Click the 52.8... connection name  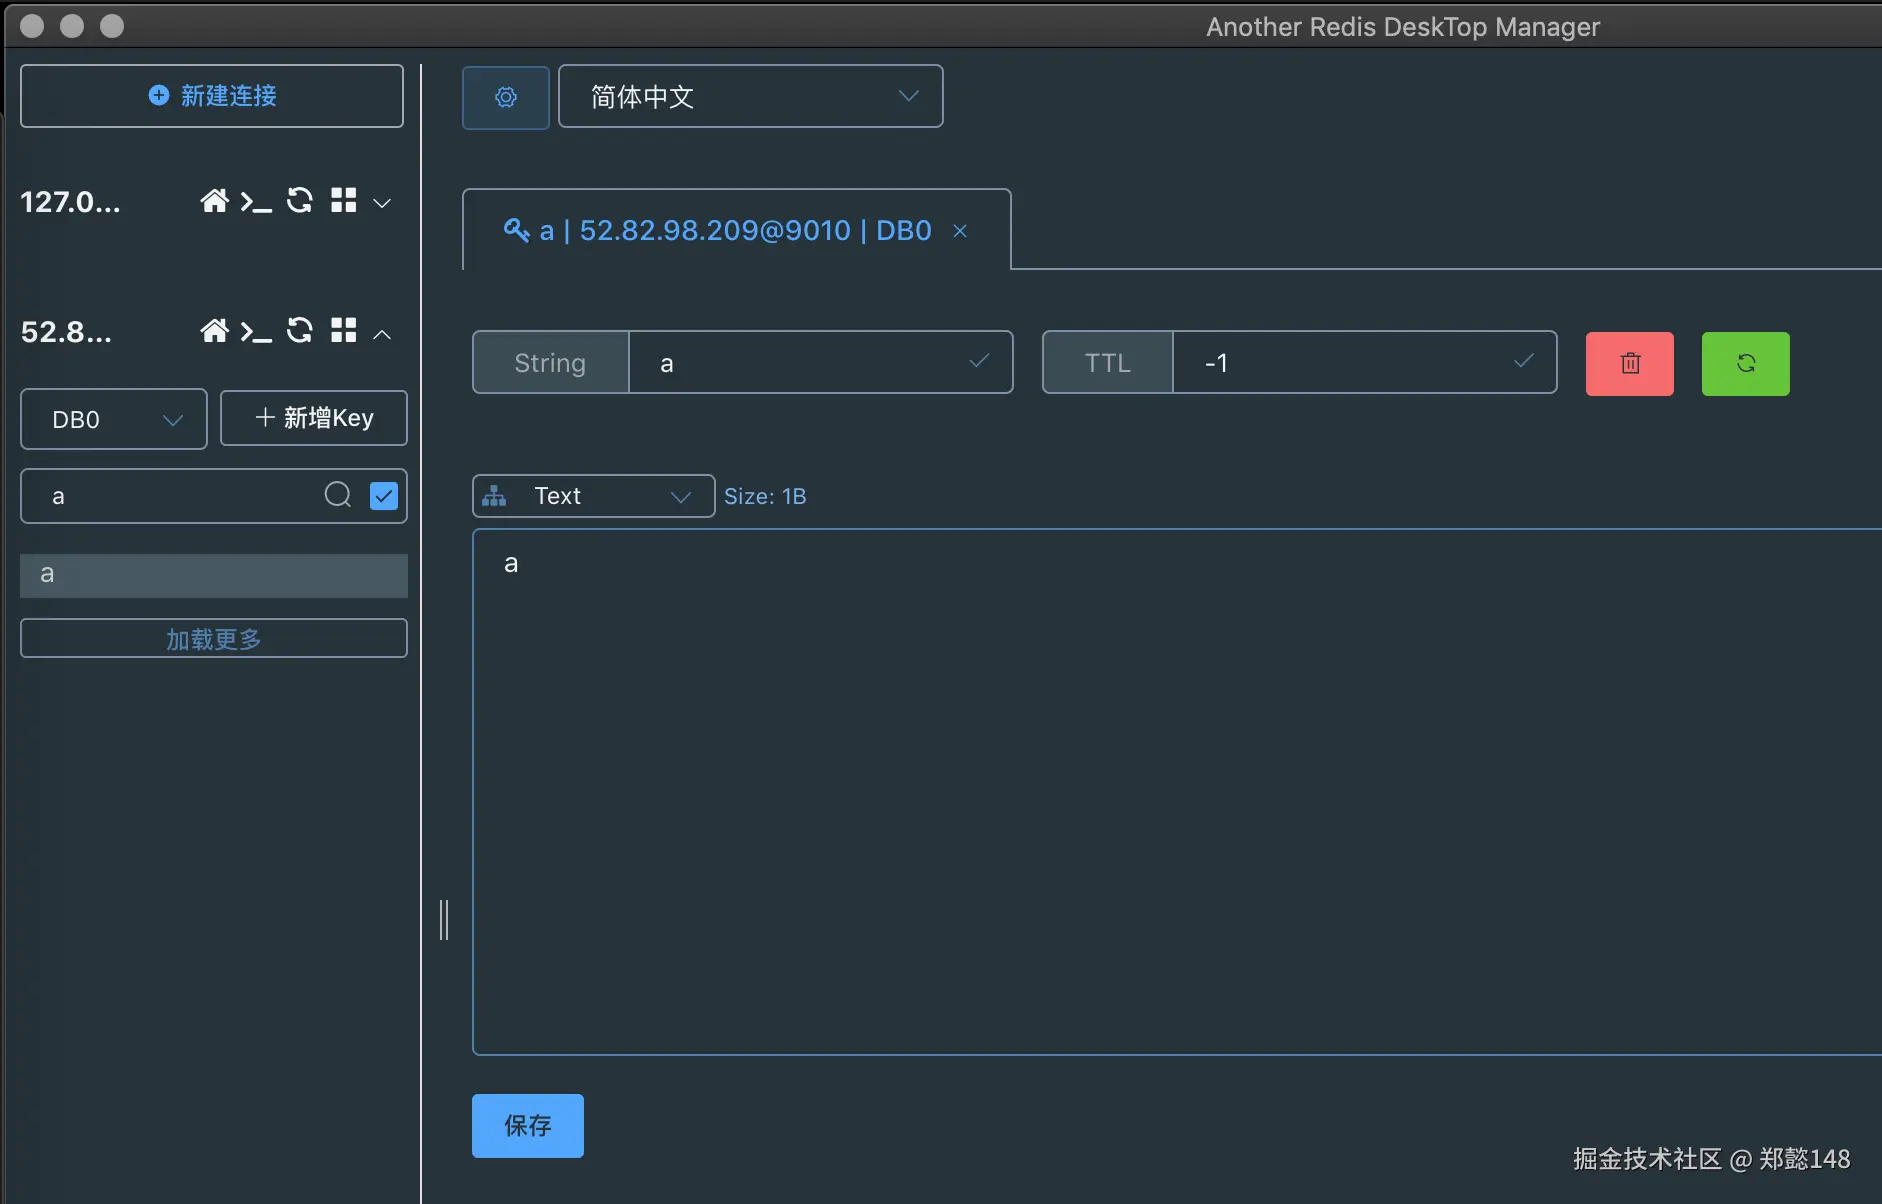click(67, 332)
